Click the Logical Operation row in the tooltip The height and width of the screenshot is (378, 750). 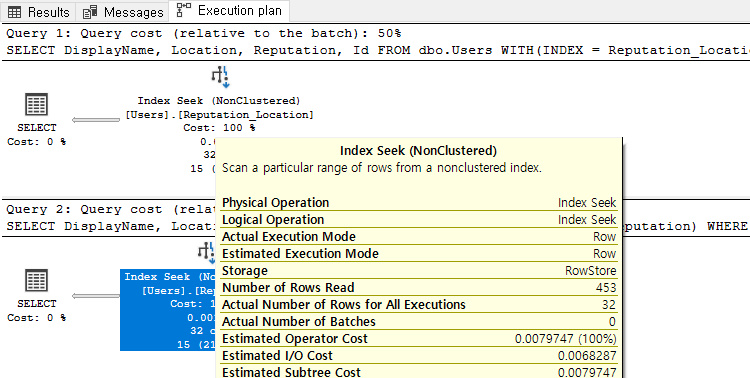(419, 220)
